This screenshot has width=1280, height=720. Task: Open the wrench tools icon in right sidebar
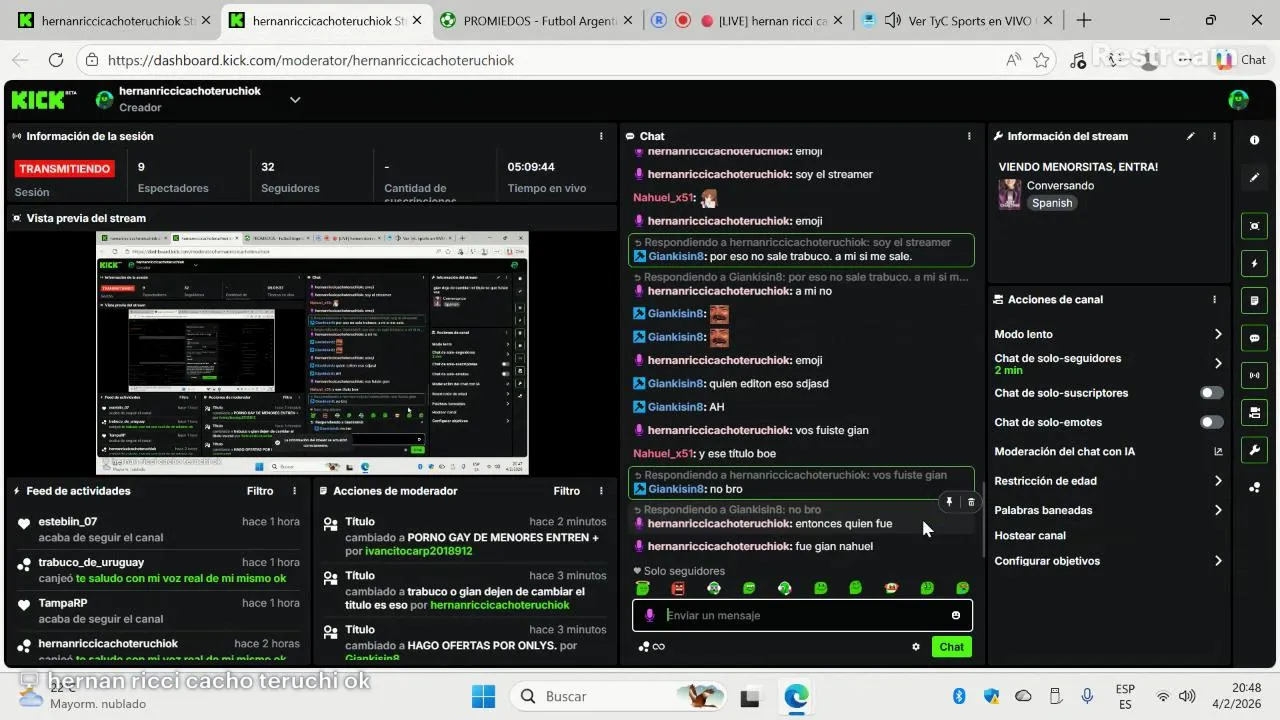1254,449
